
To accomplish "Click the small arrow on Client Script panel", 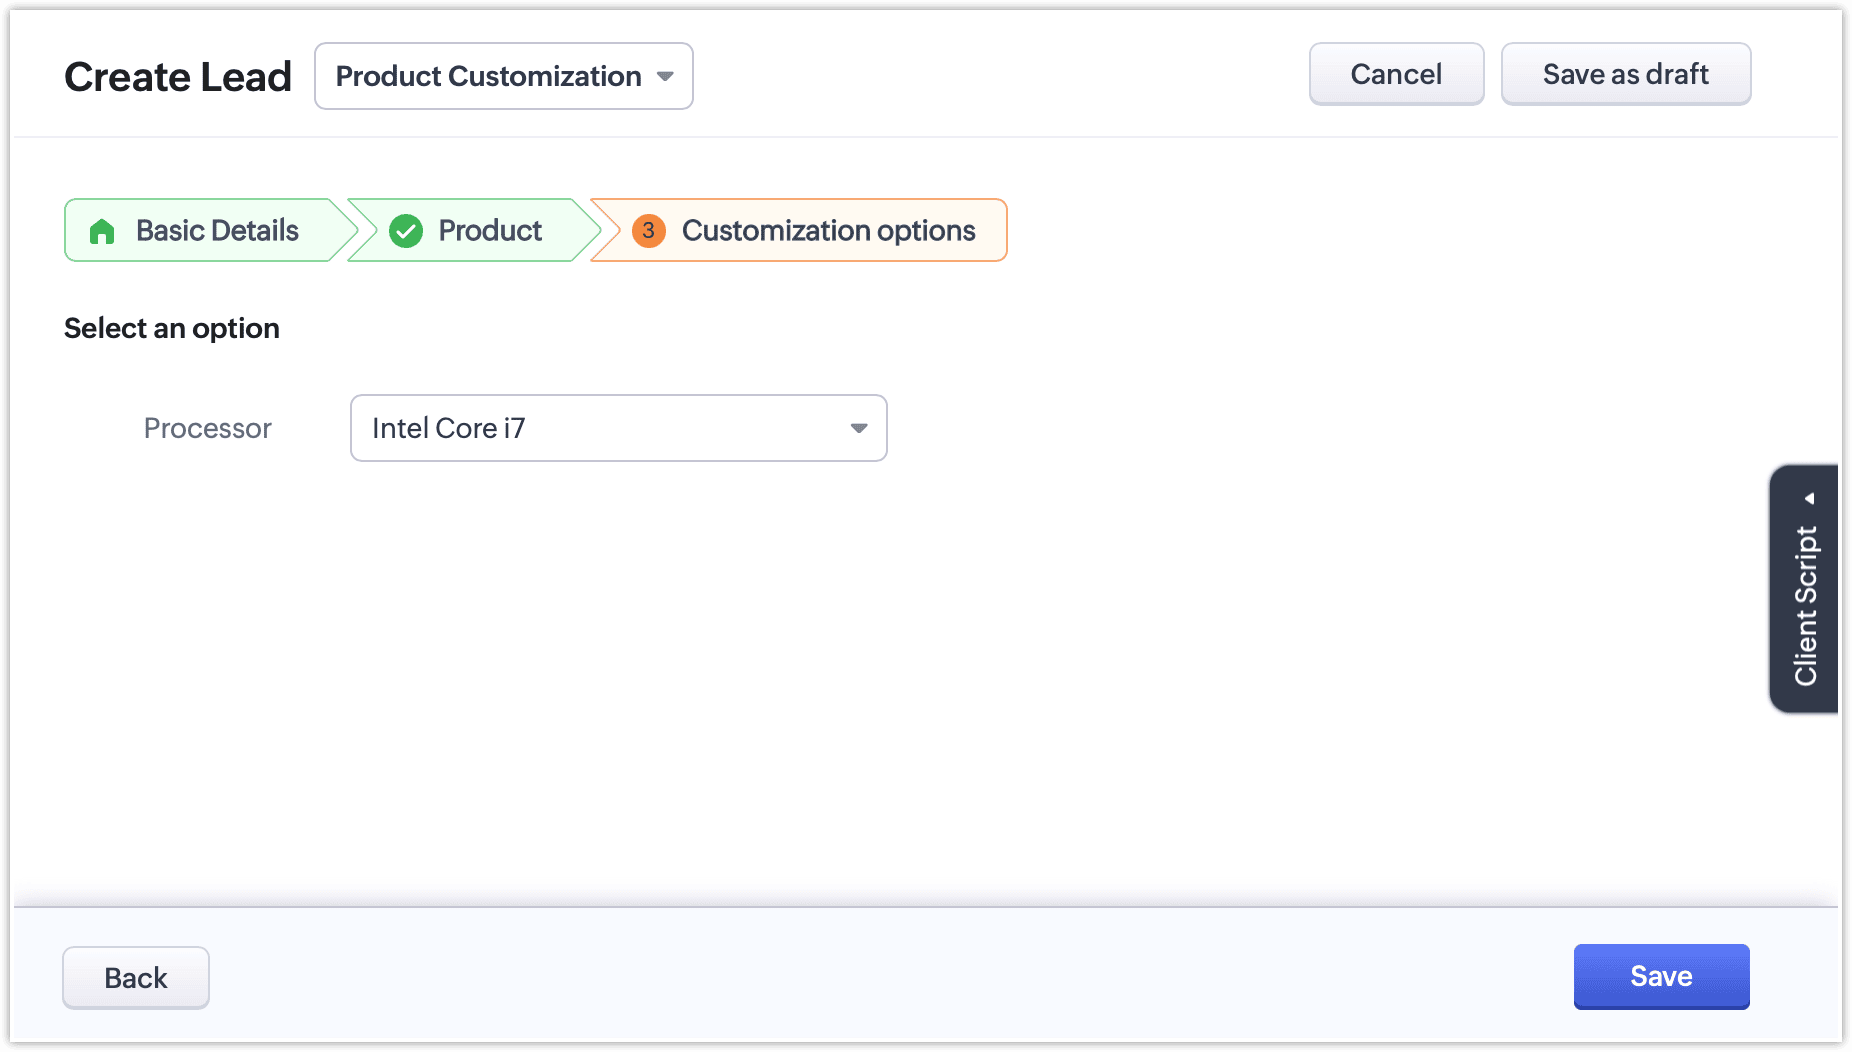I will [x=1809, y=498].
